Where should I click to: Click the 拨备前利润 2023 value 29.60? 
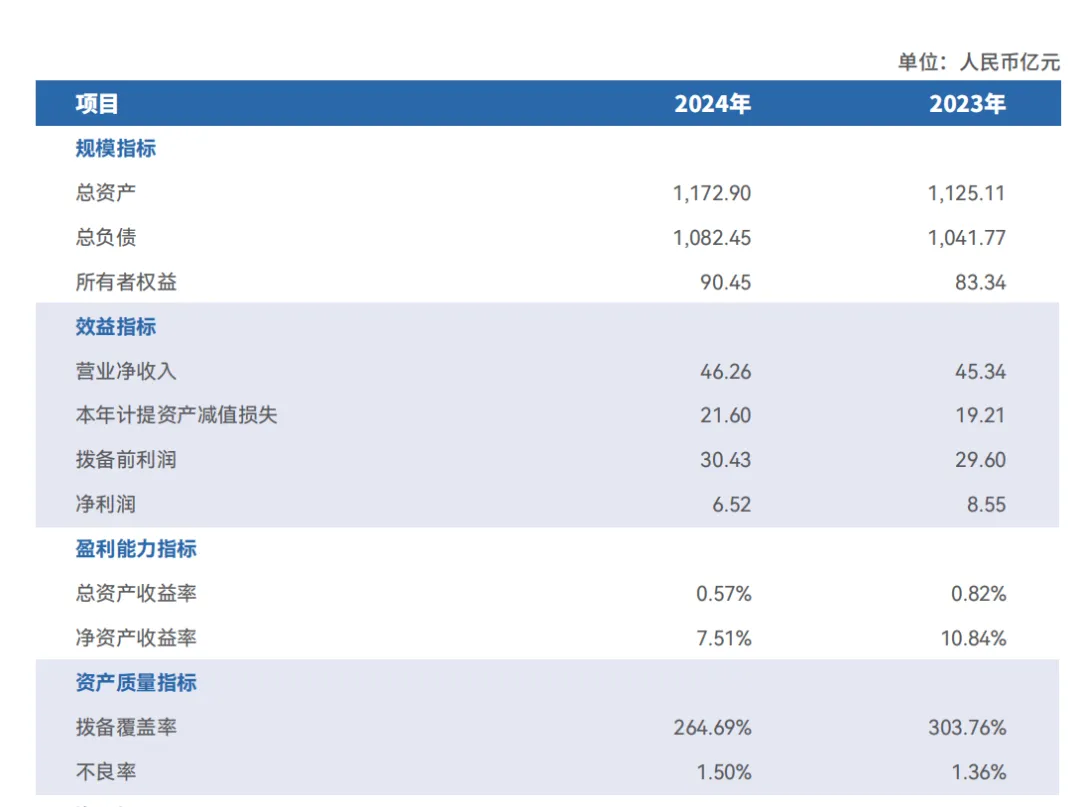click(x=981, y=460)
